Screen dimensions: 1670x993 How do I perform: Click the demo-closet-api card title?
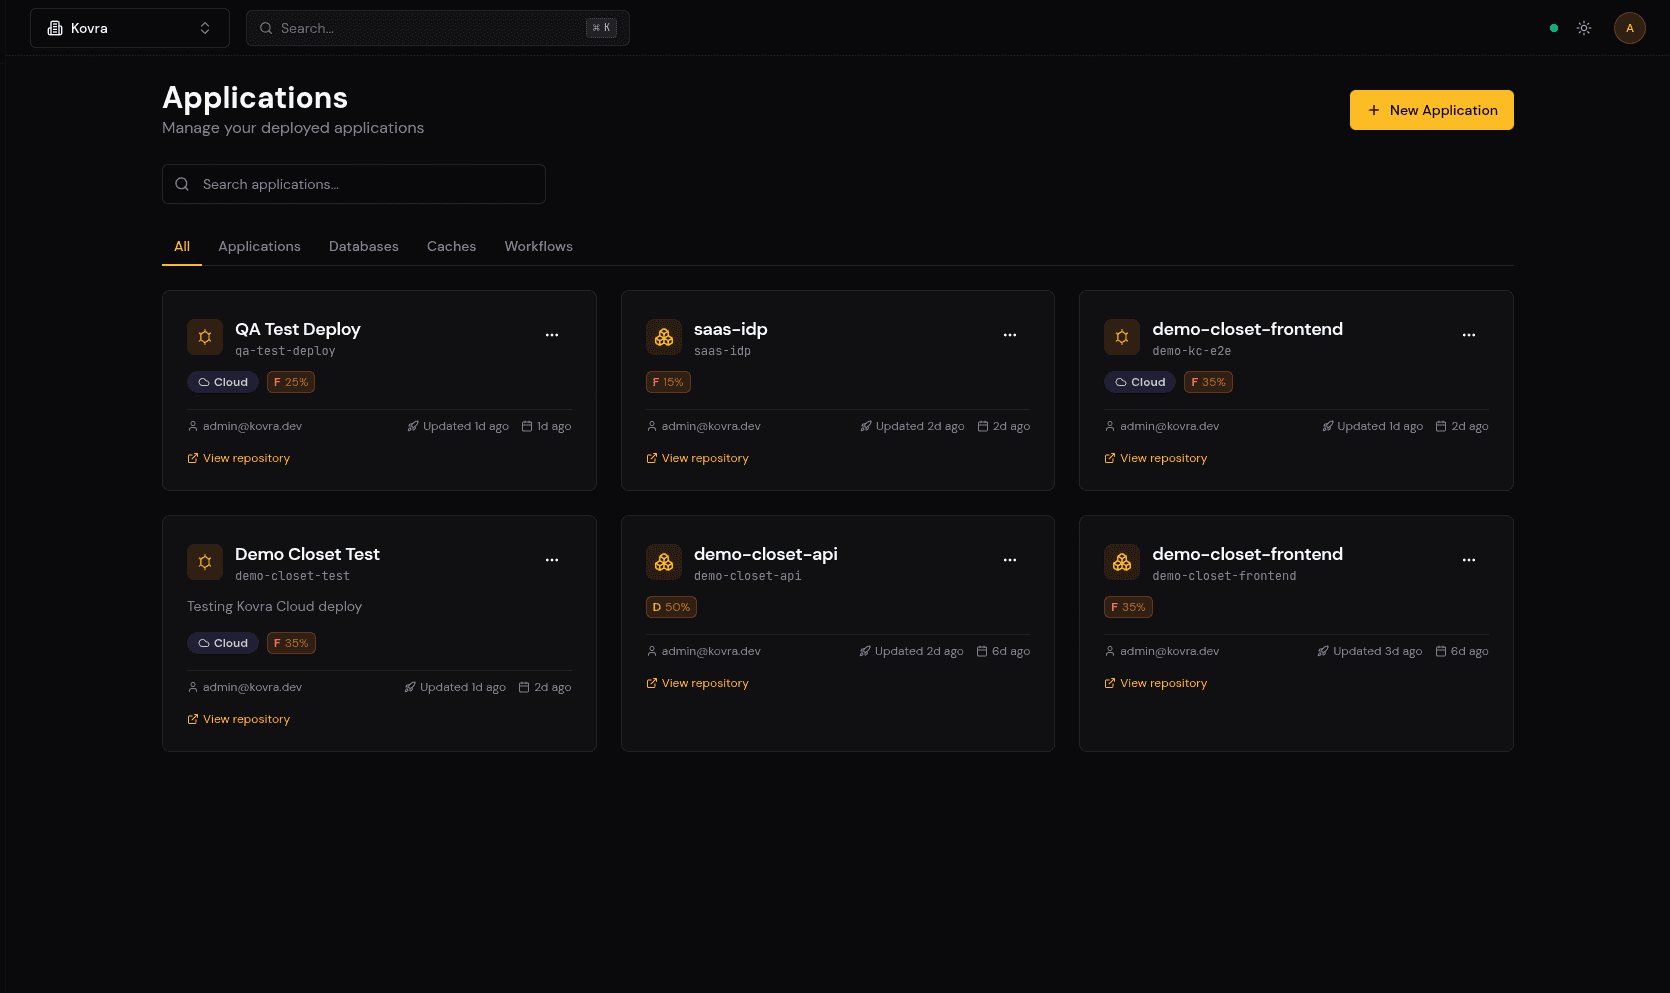(x=765, y=554)
